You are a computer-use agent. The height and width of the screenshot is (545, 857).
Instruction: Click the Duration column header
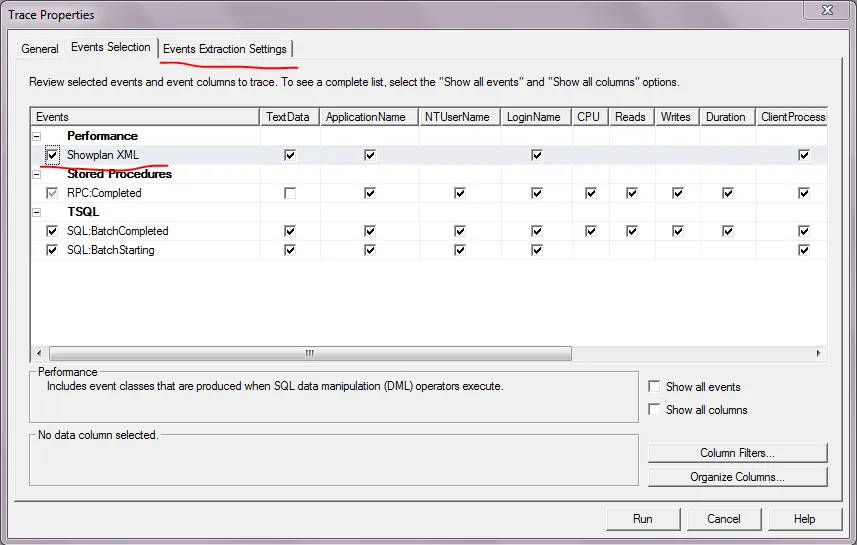[728, 117]
